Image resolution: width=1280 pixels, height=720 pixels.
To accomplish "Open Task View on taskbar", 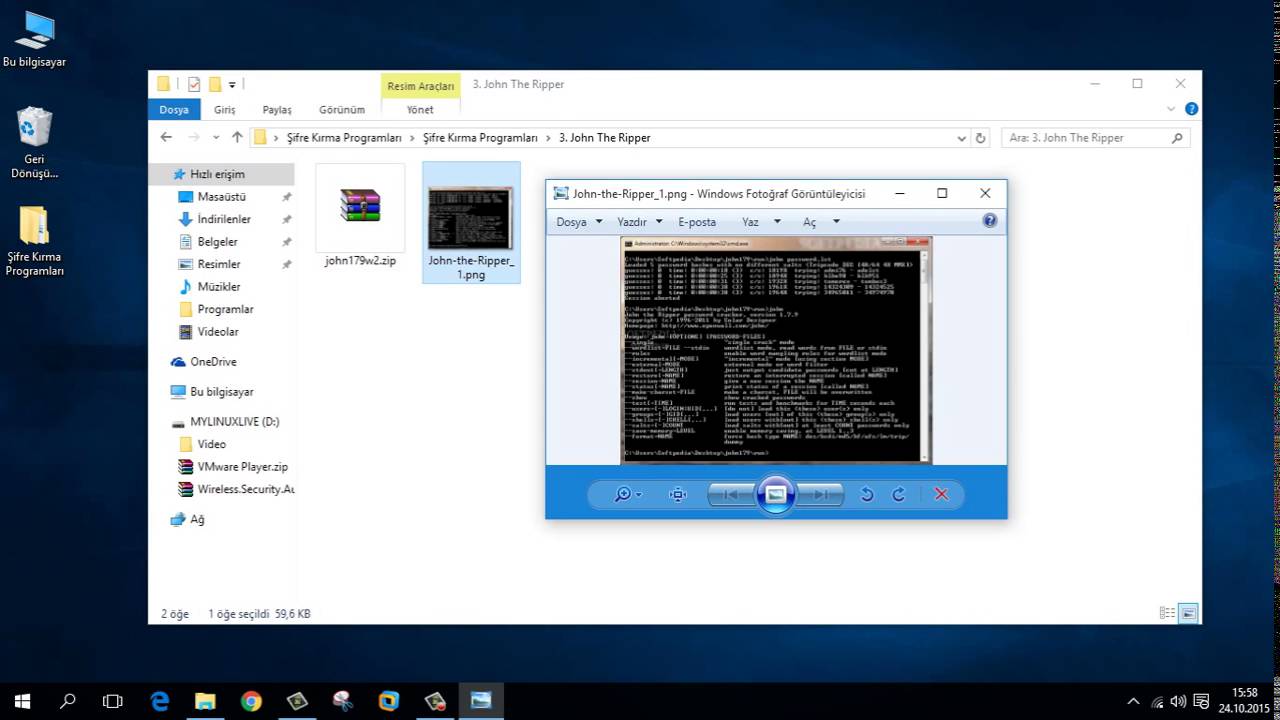I will click(x=113, y=702).
